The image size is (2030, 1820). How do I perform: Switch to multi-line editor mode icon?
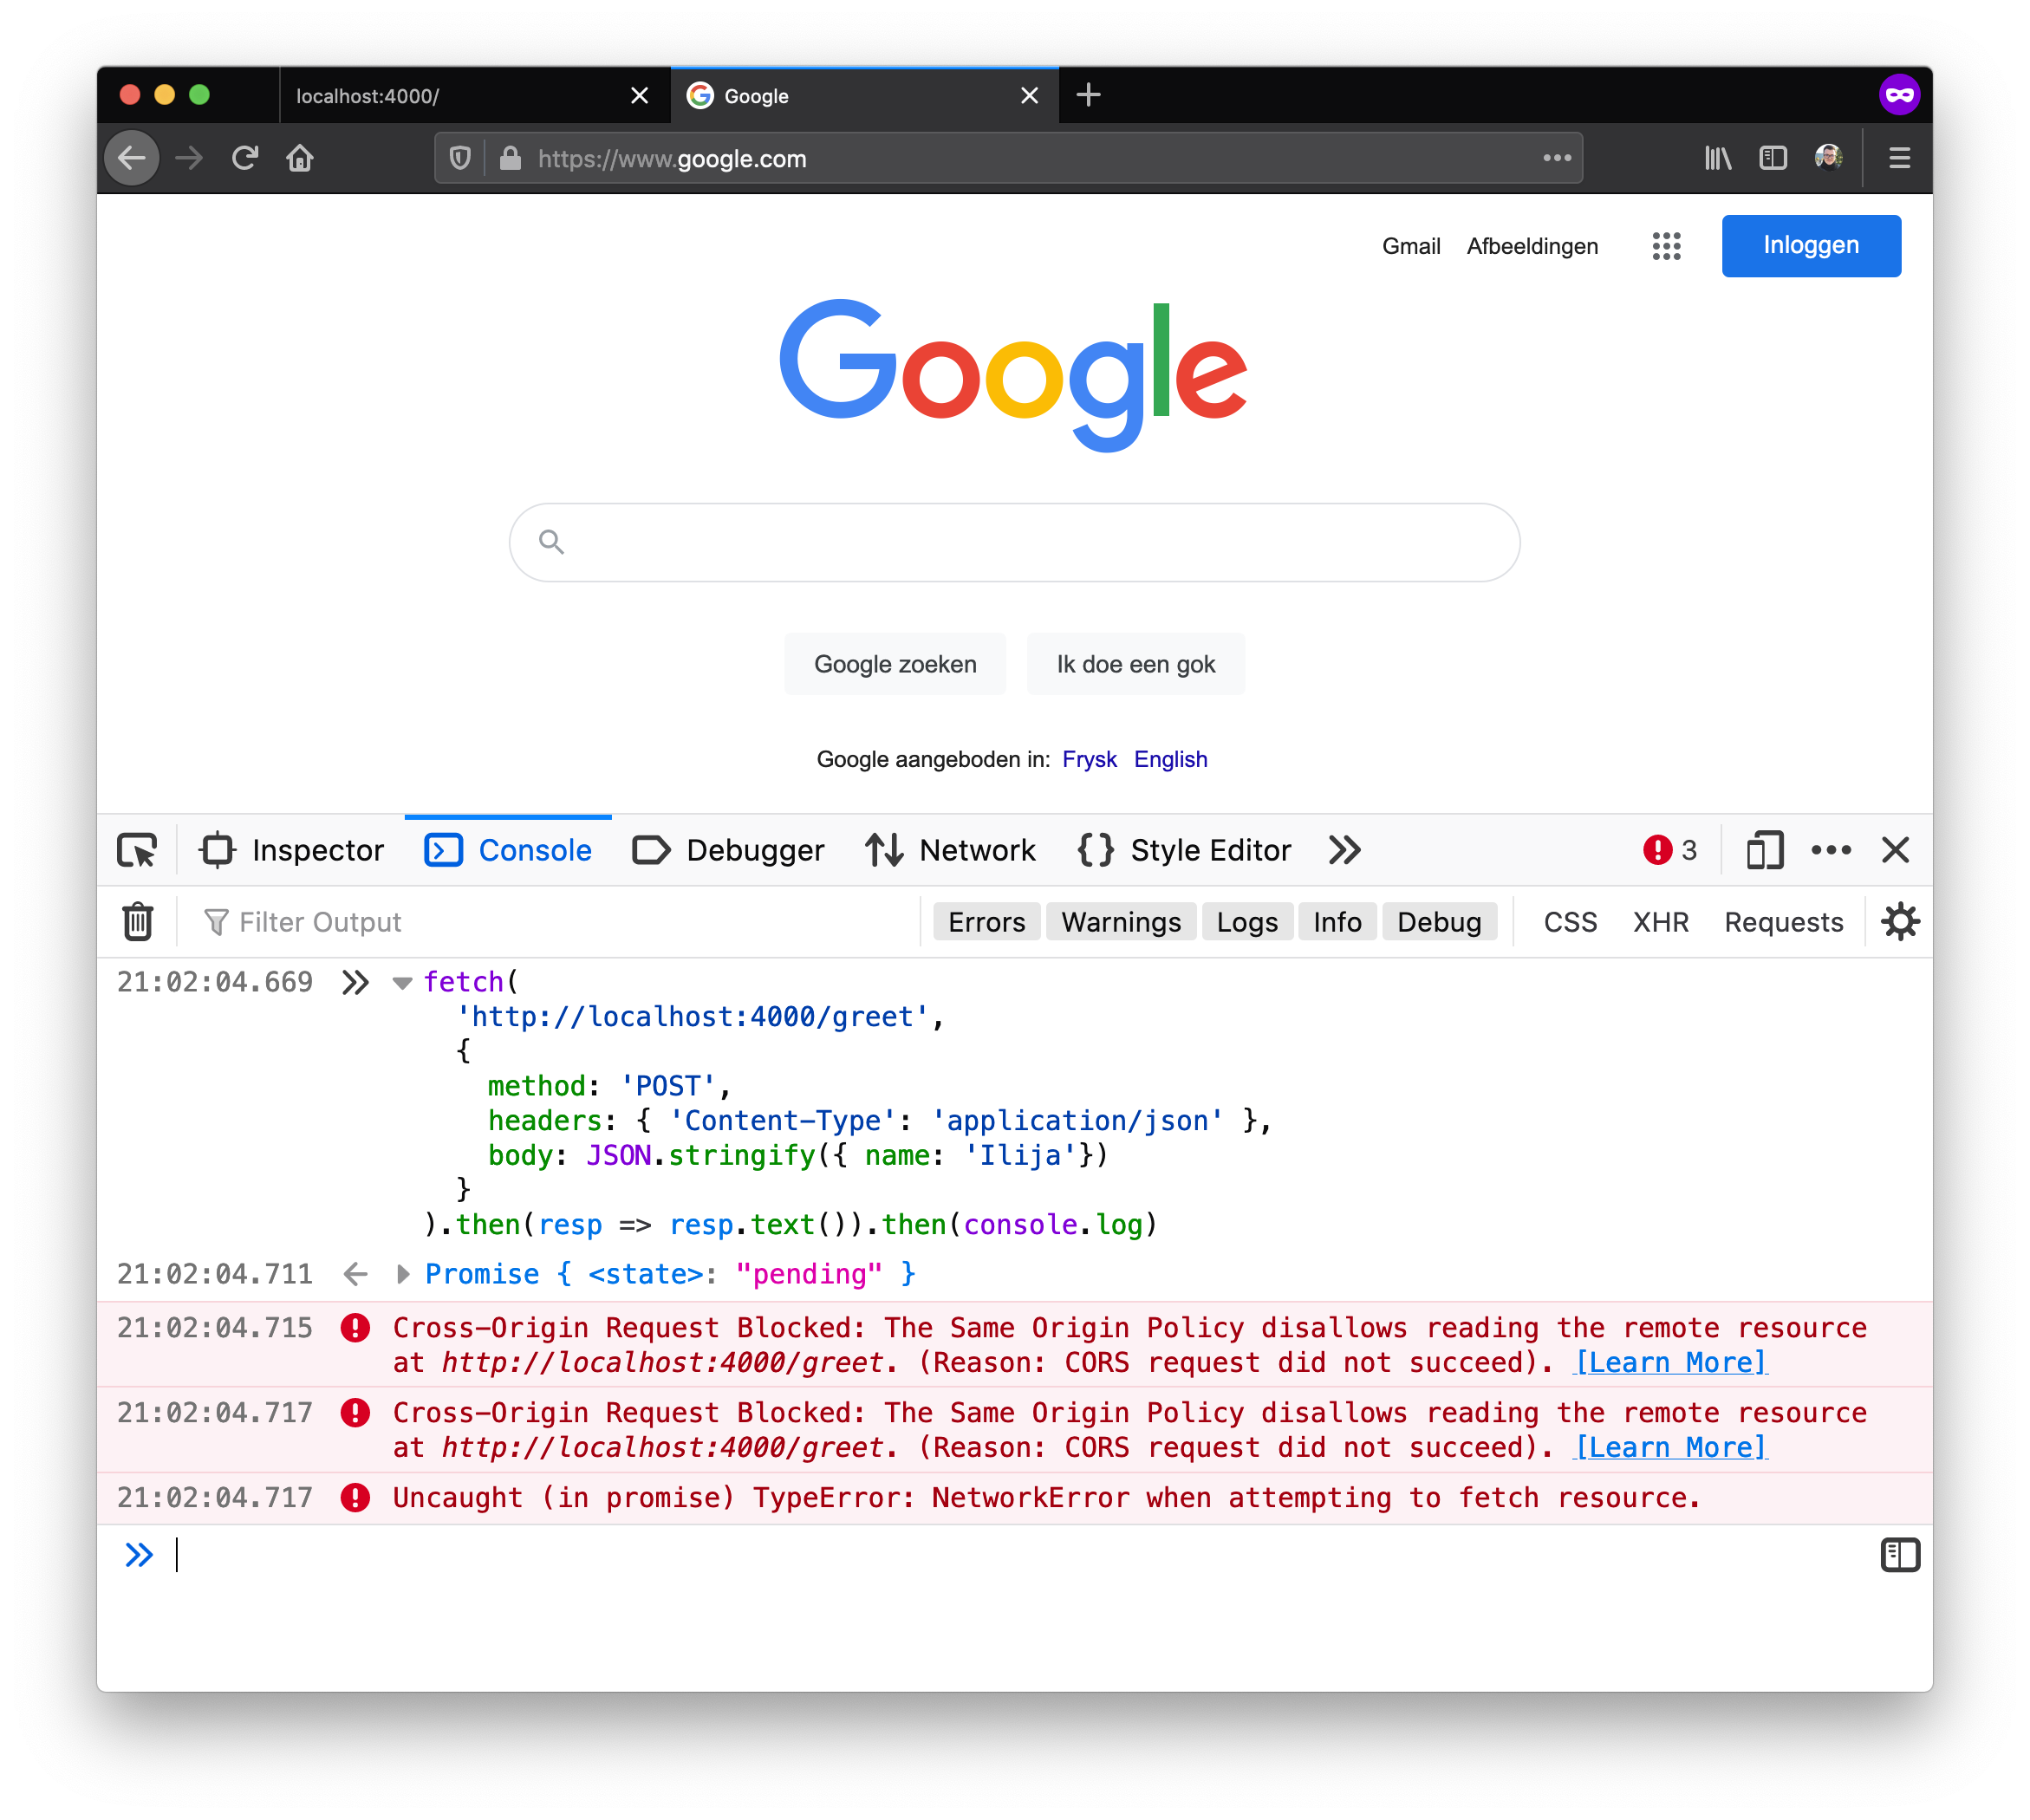click(x=1899, y=1555)
